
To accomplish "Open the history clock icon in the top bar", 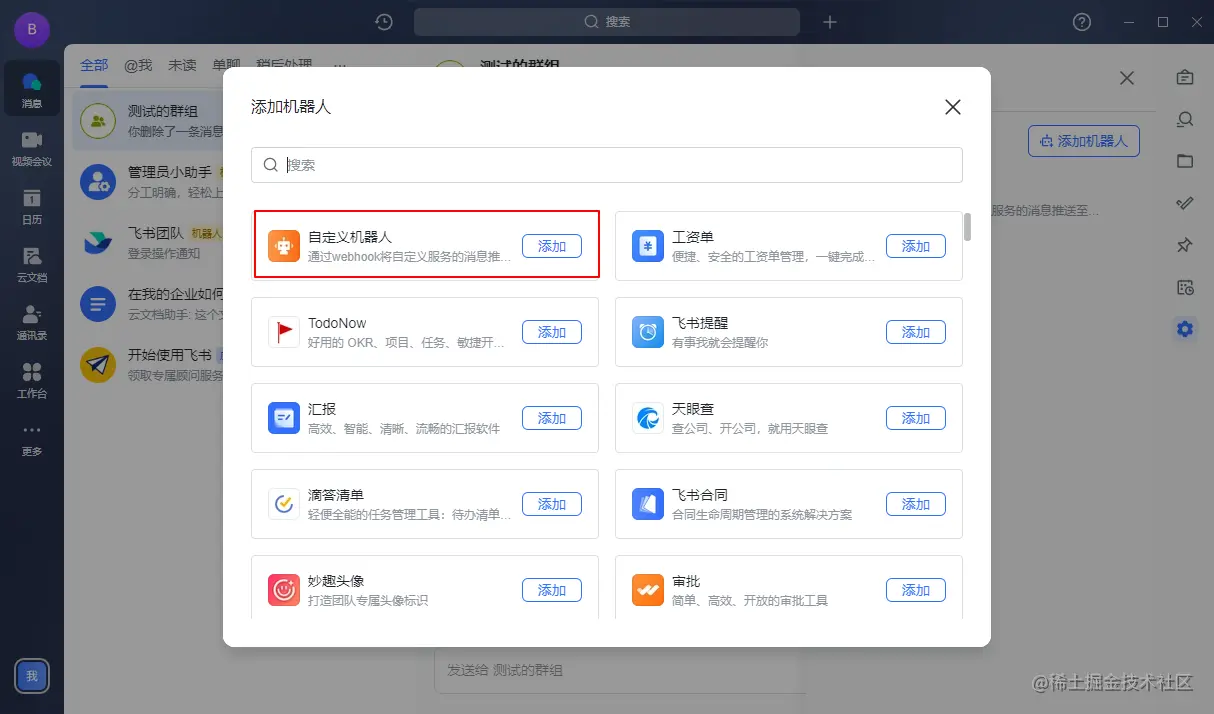I will click(384, 22).
